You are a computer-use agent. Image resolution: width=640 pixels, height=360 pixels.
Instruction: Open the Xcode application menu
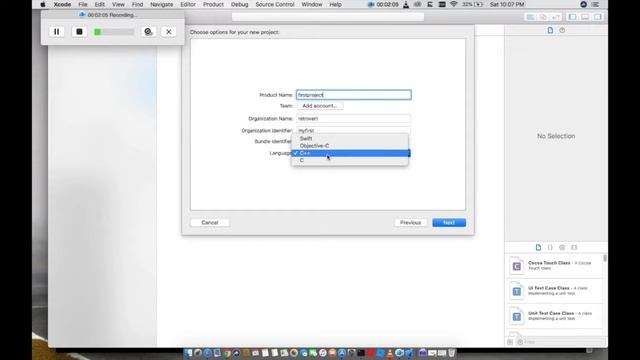[62, 4]
